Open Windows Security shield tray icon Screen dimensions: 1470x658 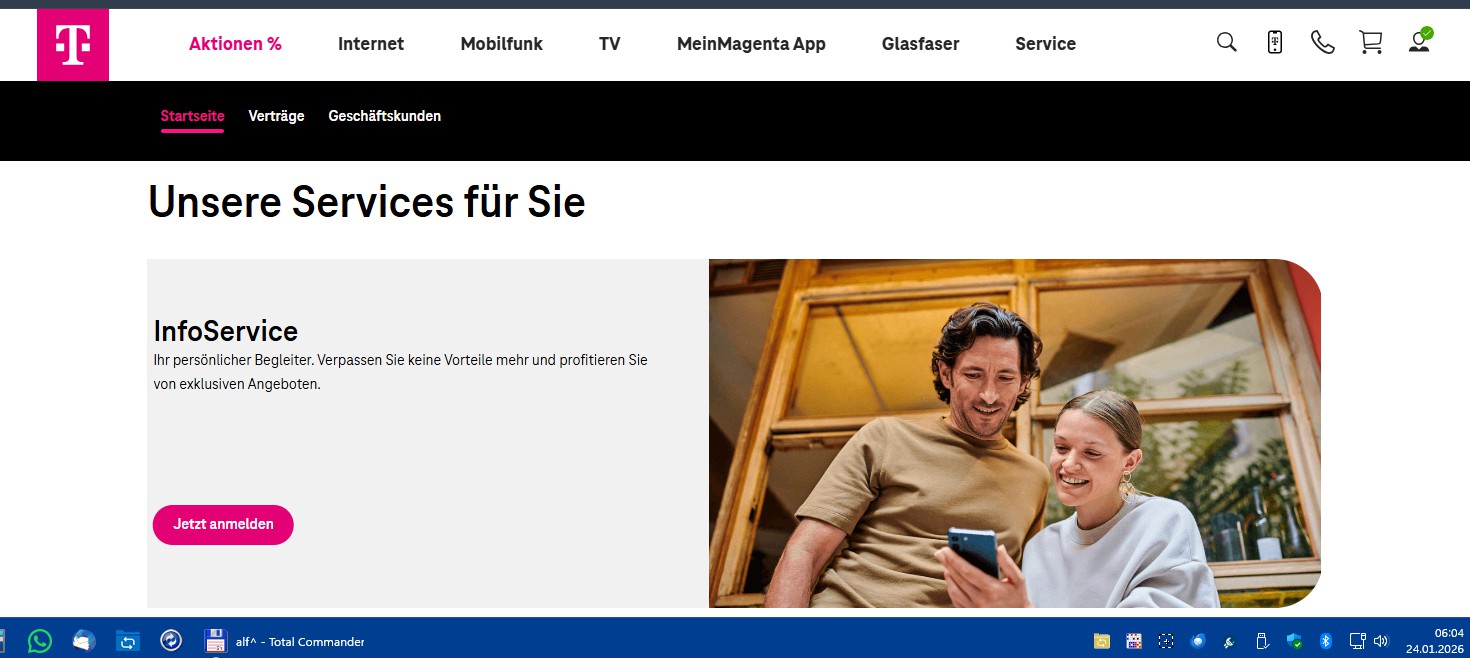point(1294,641)
